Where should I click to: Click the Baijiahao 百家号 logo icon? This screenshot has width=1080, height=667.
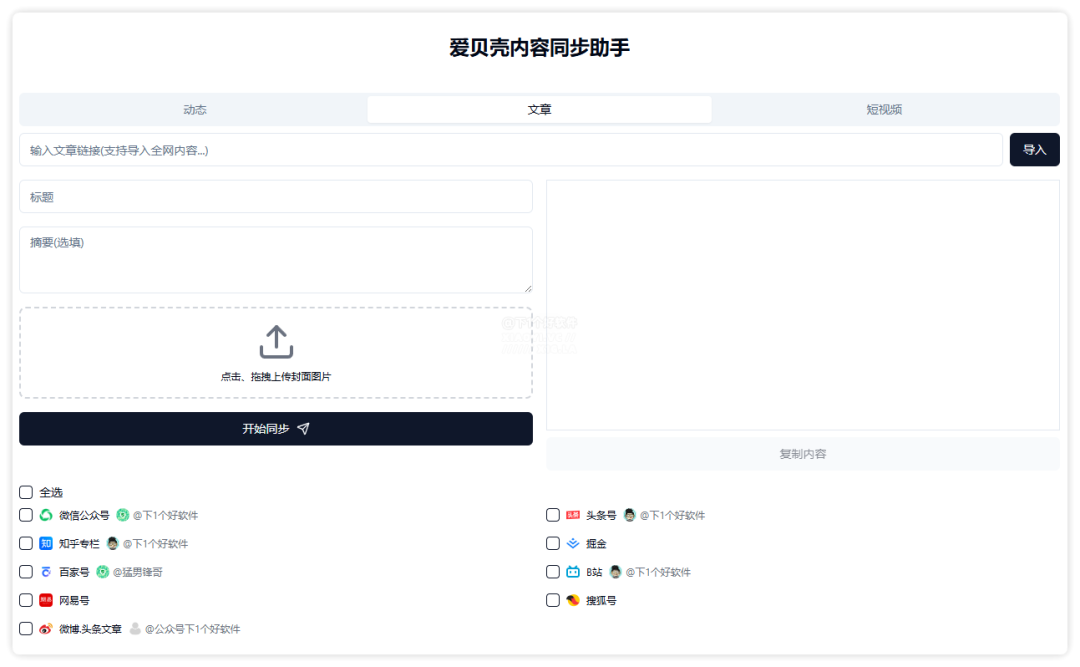[x=46, y=572]
